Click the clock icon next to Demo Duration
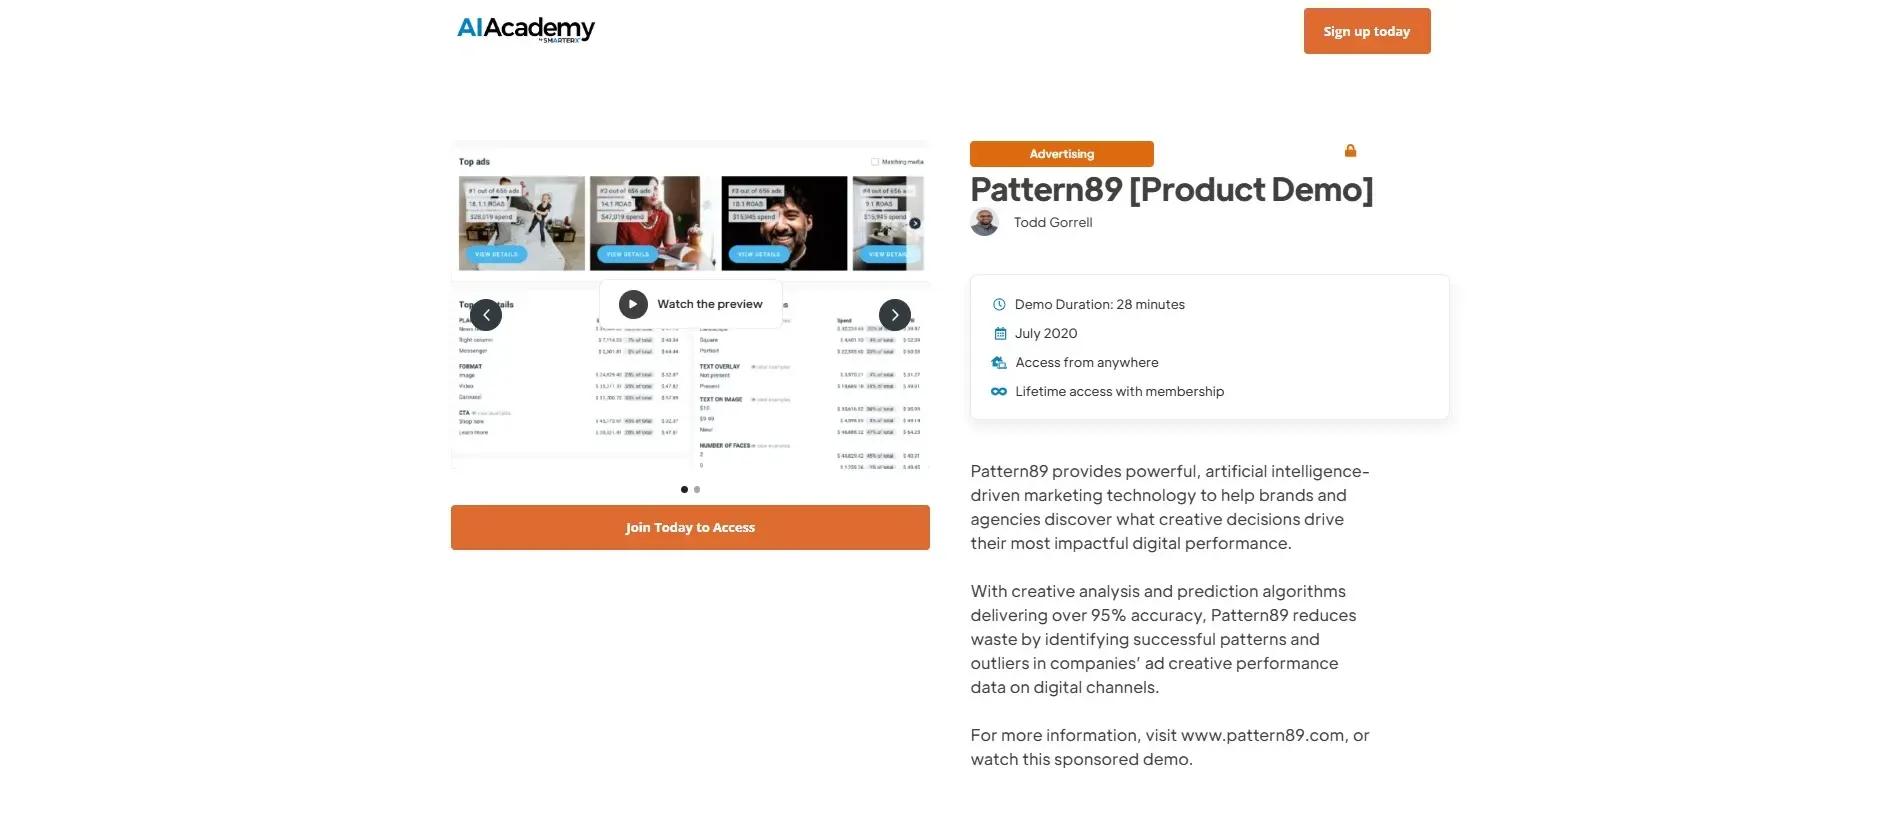Screen dimensions: 1899x835 click(x=999, y=304)
